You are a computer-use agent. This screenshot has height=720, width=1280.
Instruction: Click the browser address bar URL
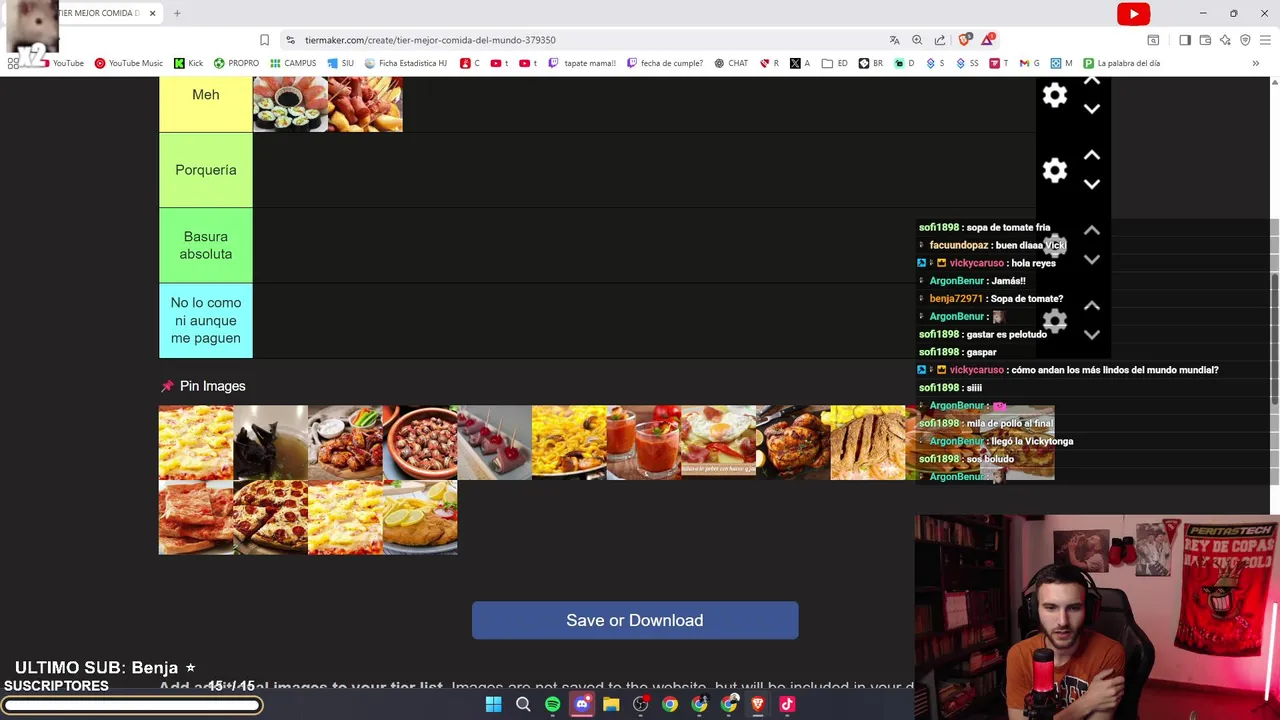[x=430, y=40]
